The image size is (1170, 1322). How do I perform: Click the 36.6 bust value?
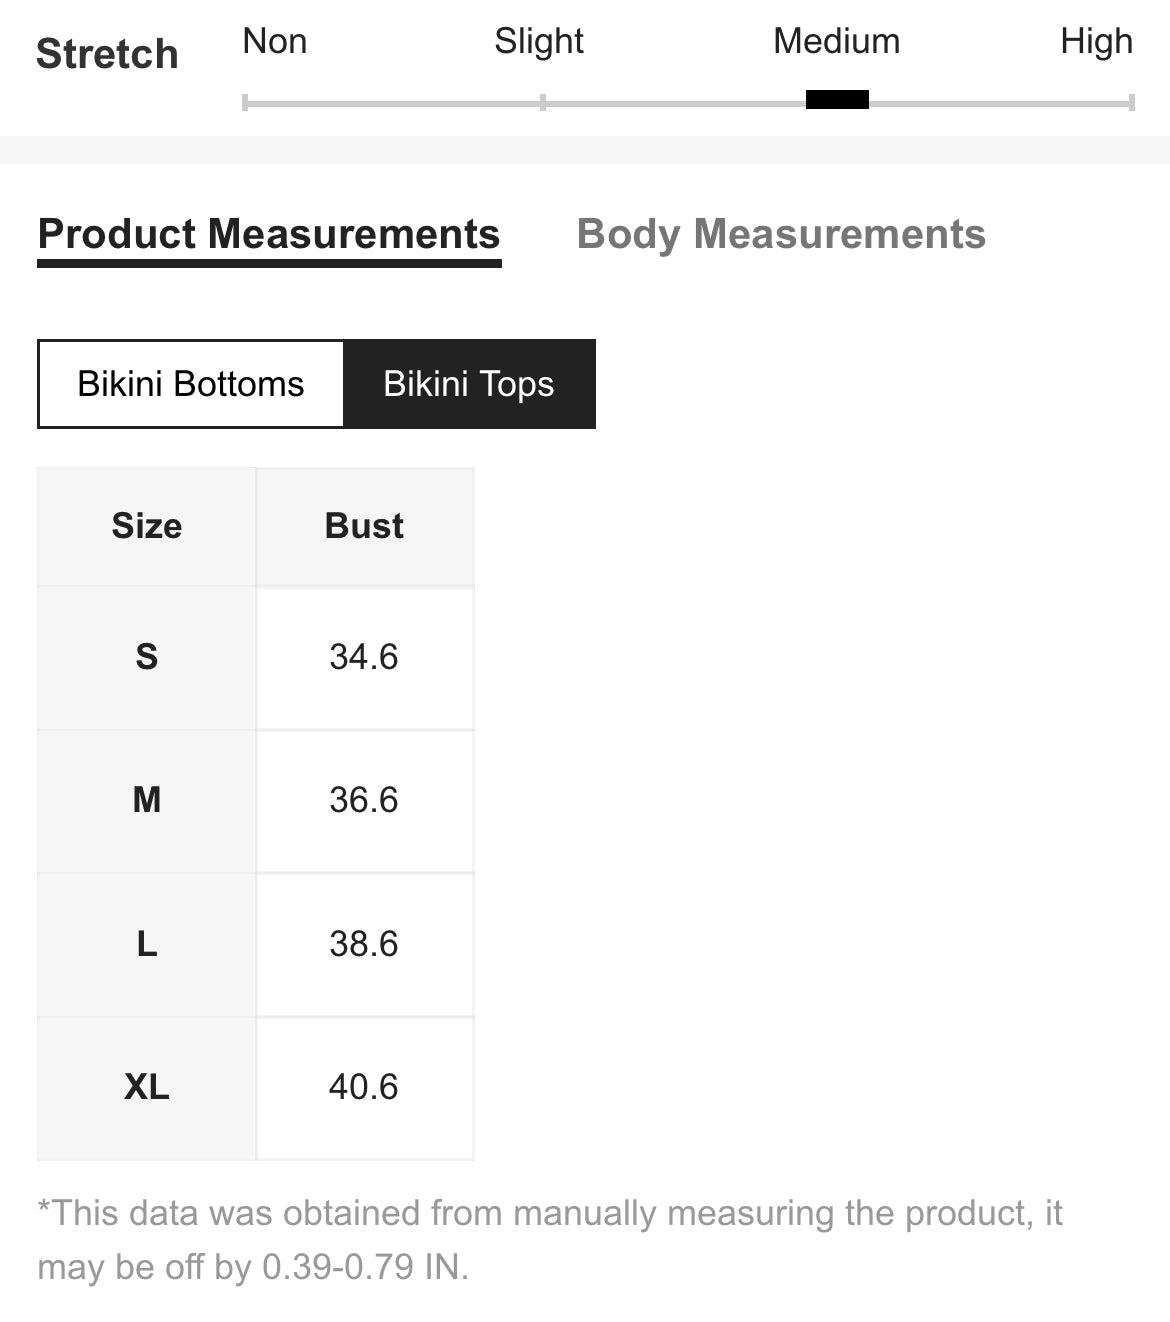[364, 800]
